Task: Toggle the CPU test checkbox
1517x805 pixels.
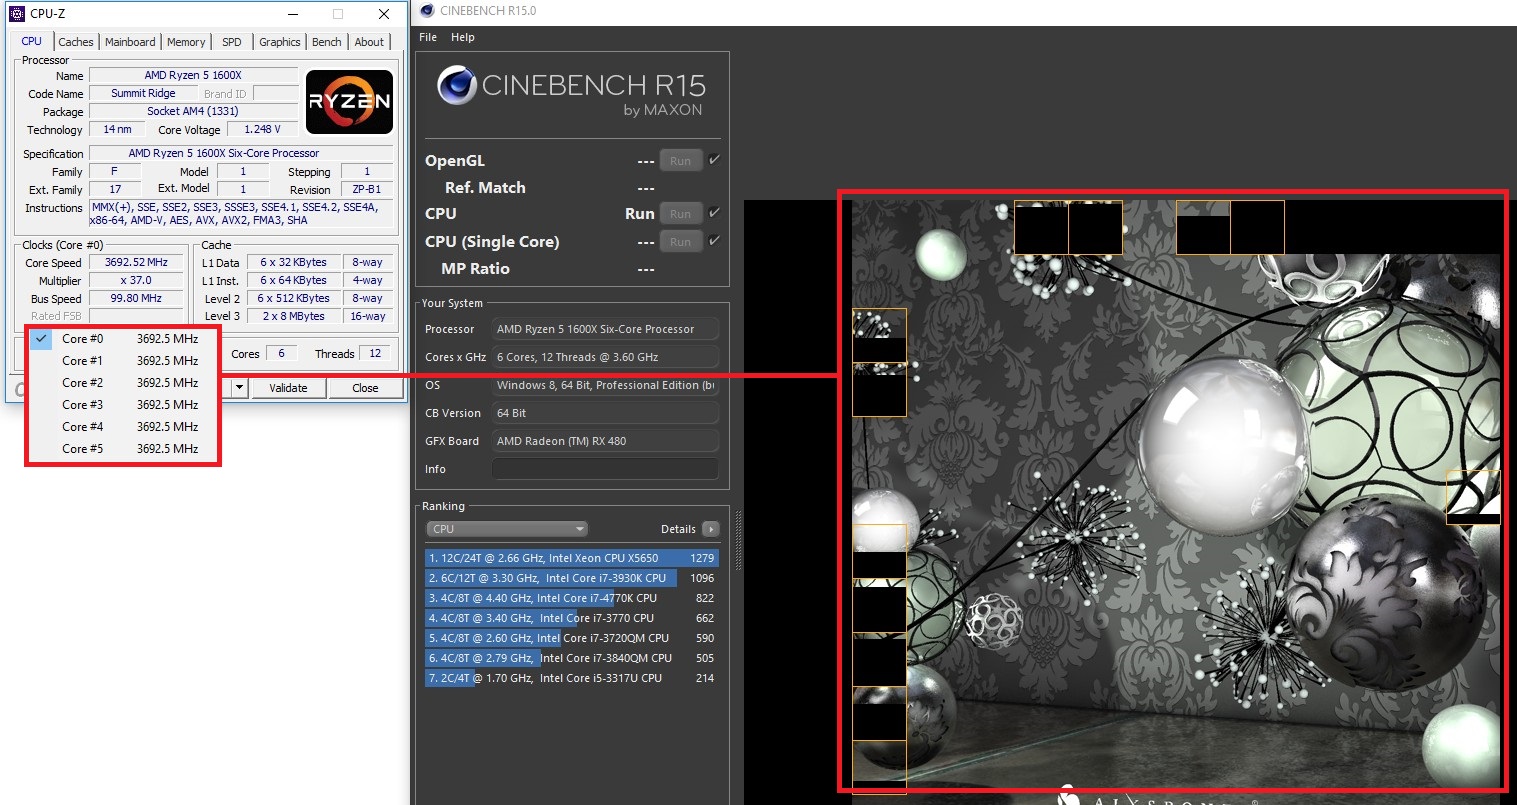Action: coord(714,213)
